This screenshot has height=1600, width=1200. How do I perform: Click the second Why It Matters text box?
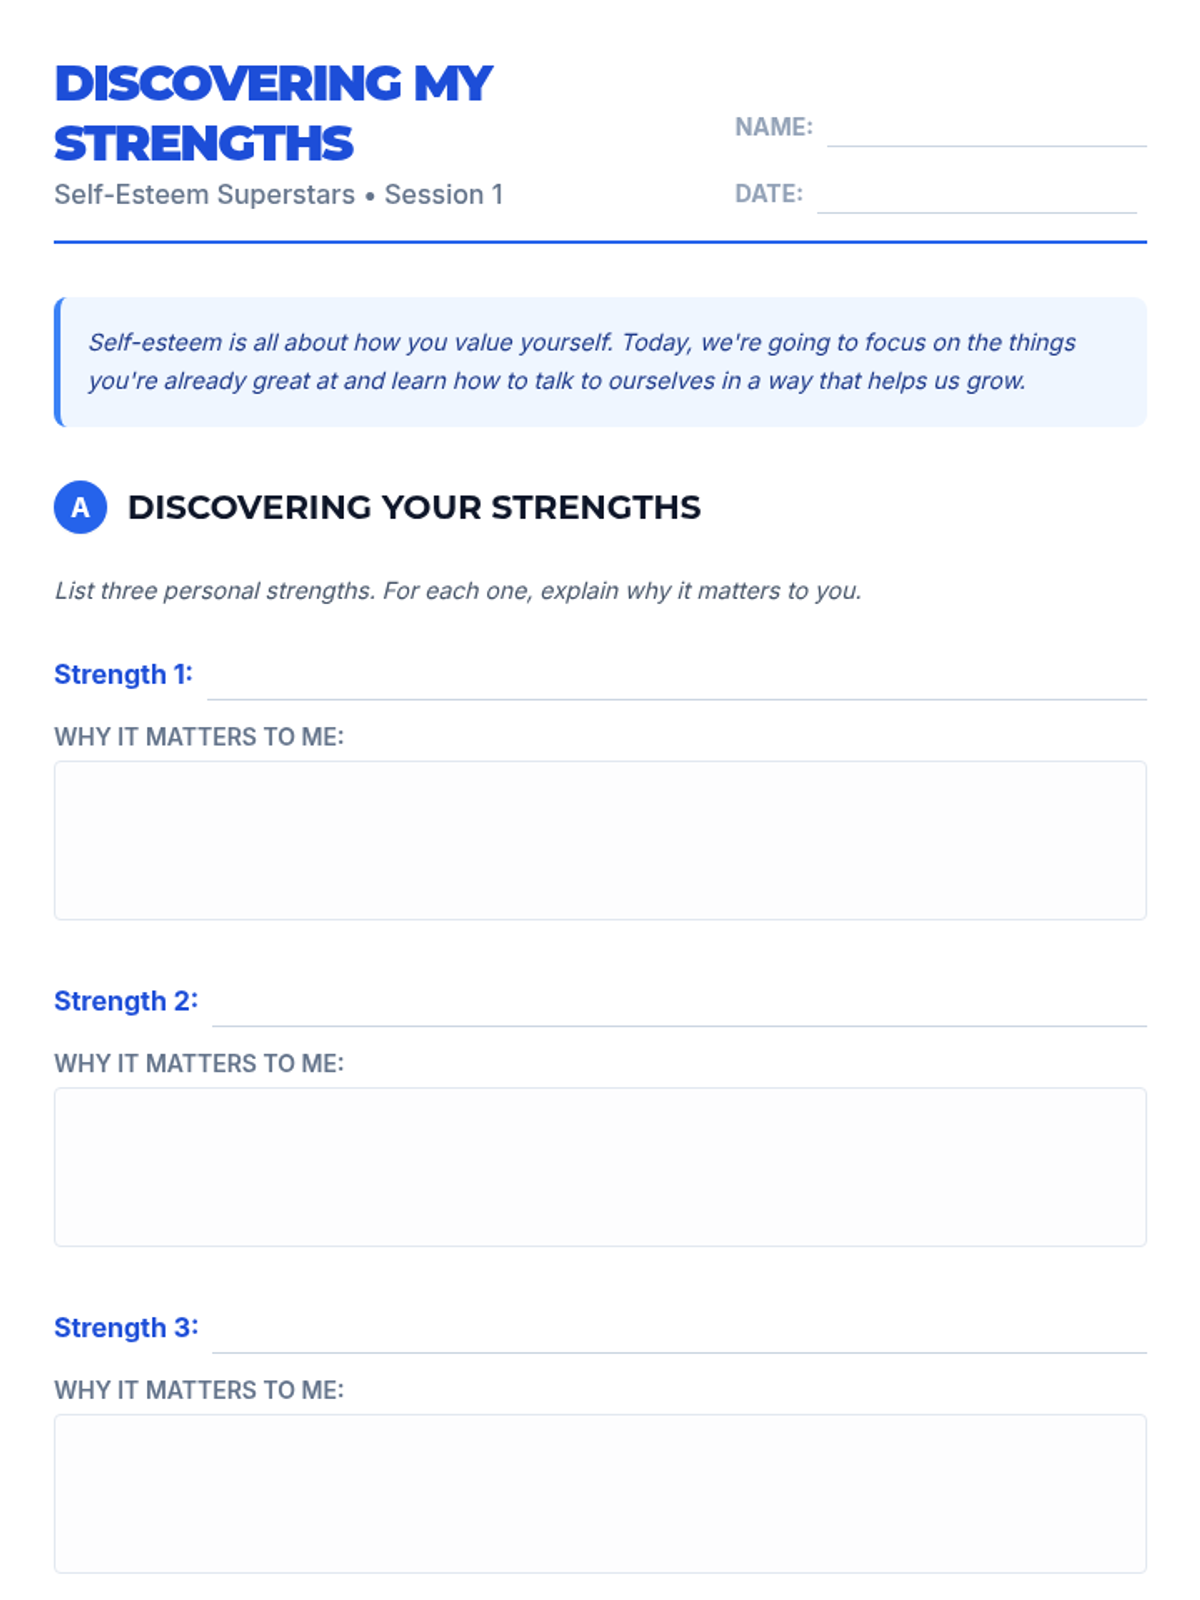(600, 1167)
